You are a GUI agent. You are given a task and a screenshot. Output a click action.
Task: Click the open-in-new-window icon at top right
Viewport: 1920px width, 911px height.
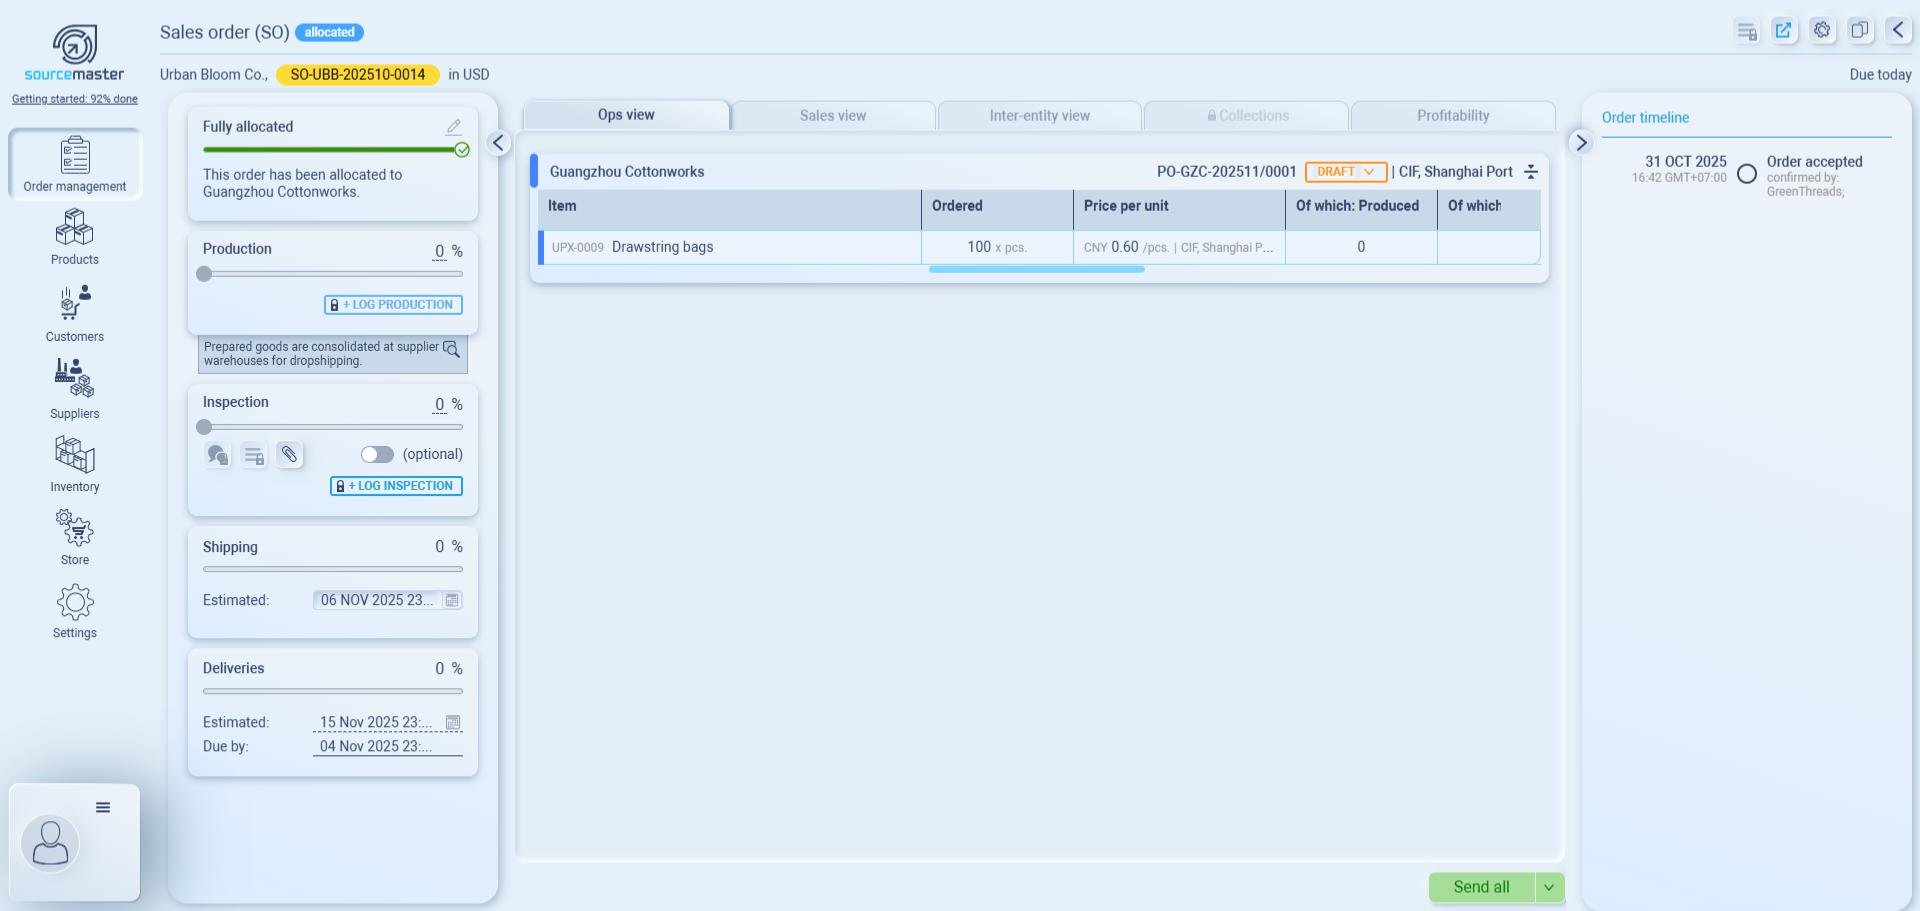1783,30
